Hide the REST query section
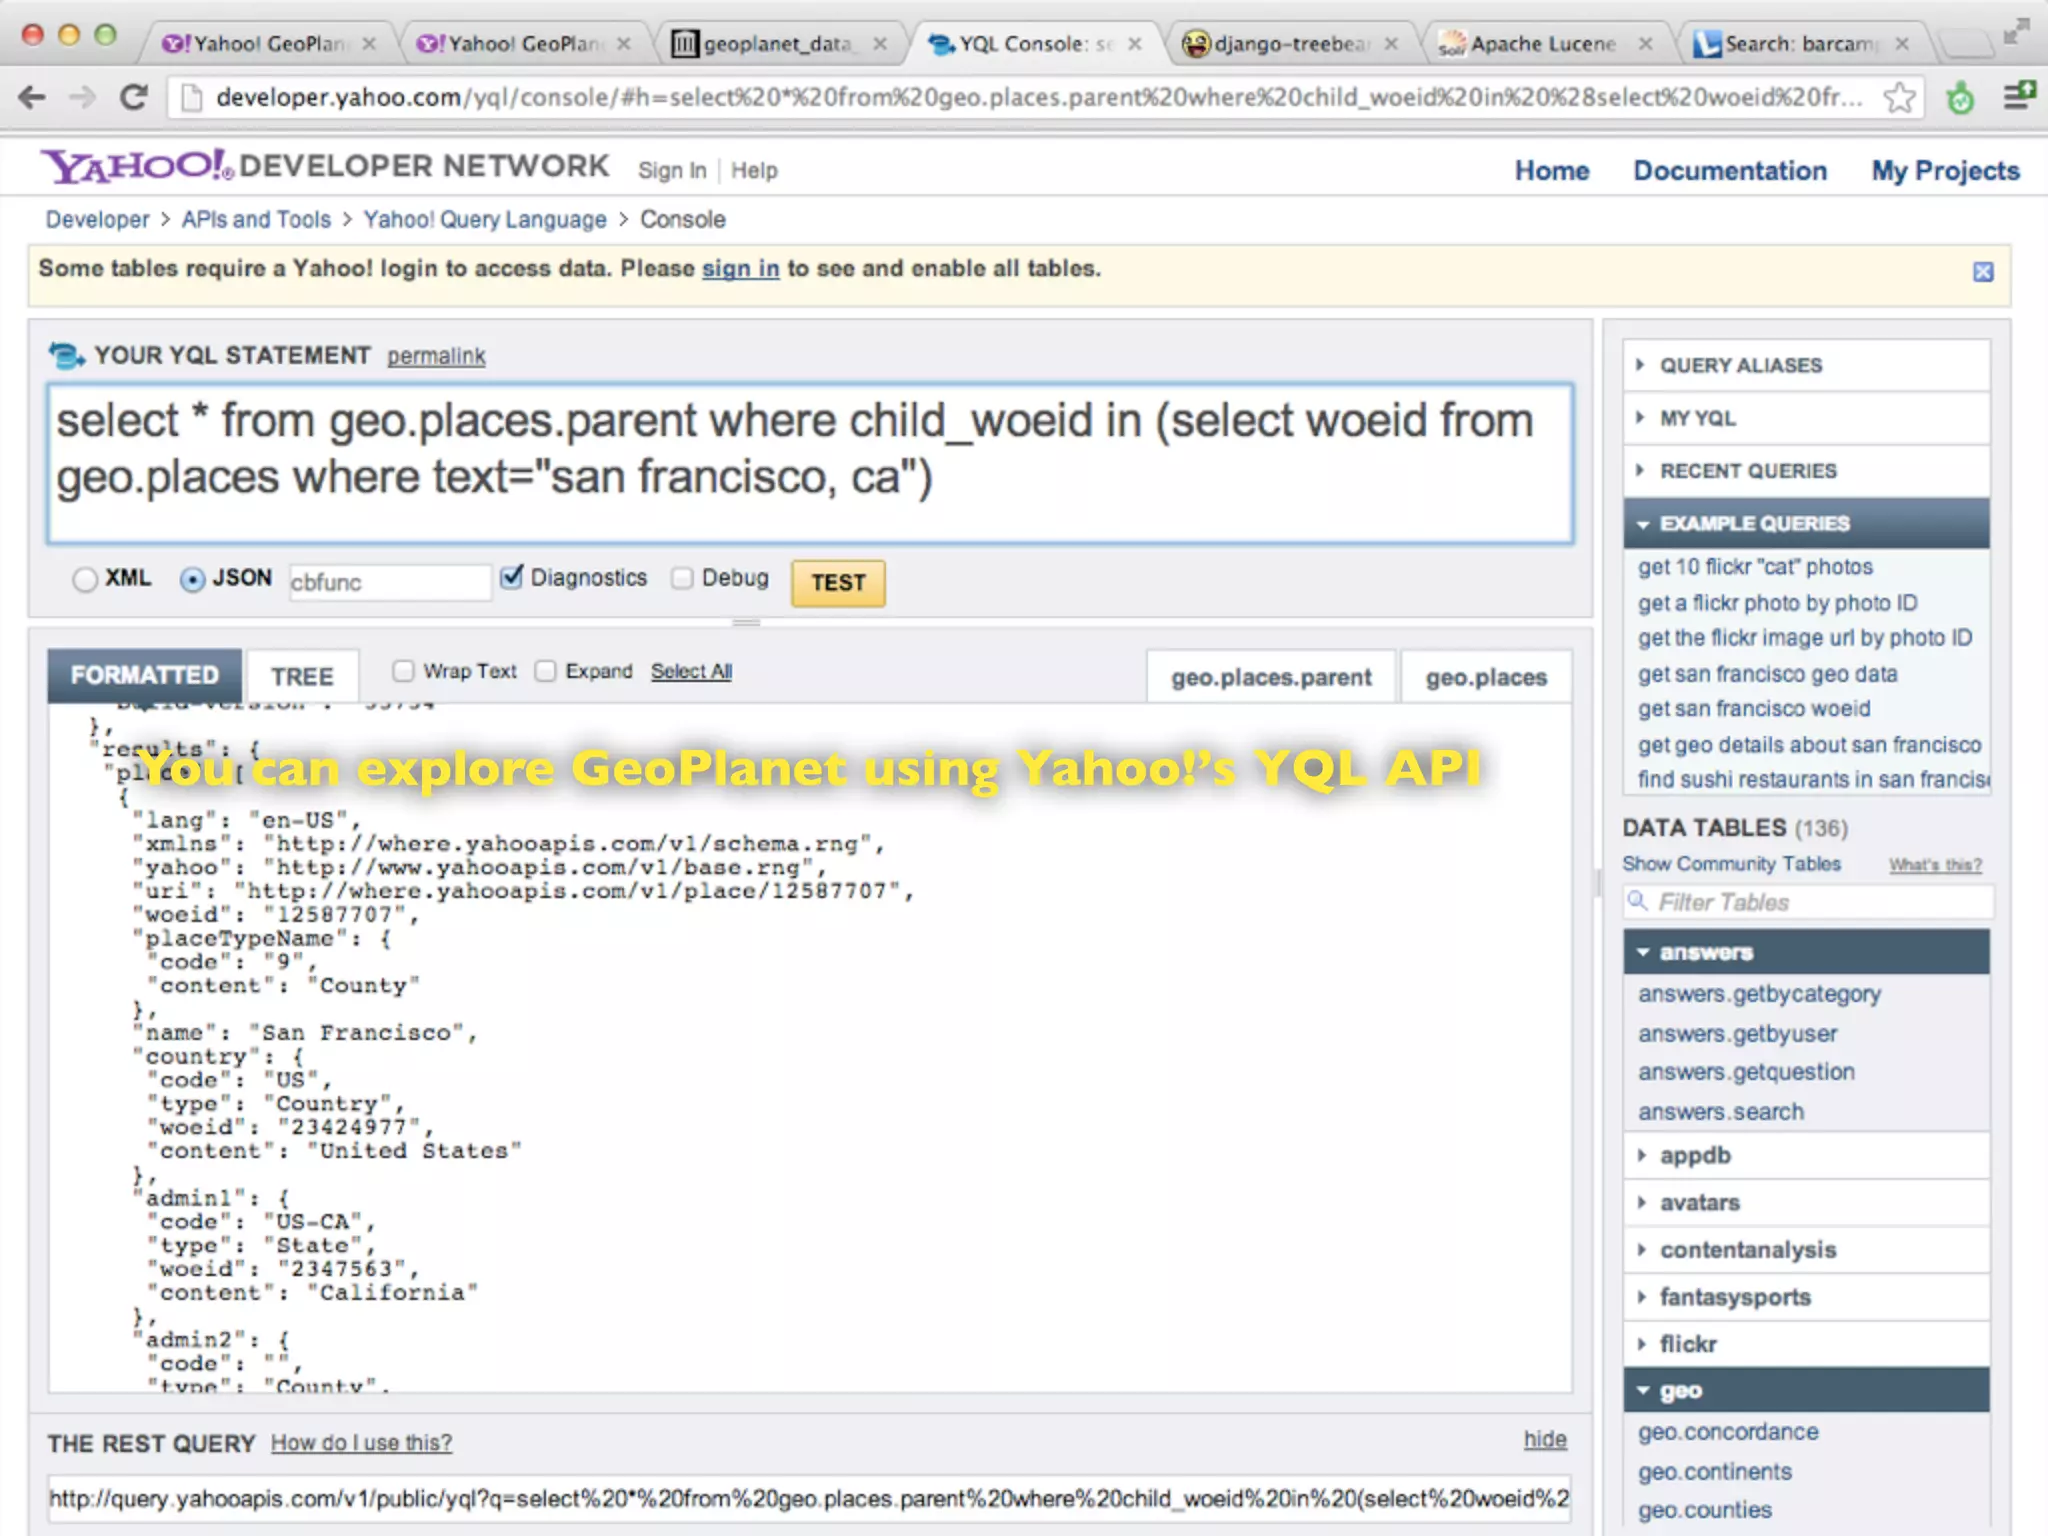 (1545, 1439)
